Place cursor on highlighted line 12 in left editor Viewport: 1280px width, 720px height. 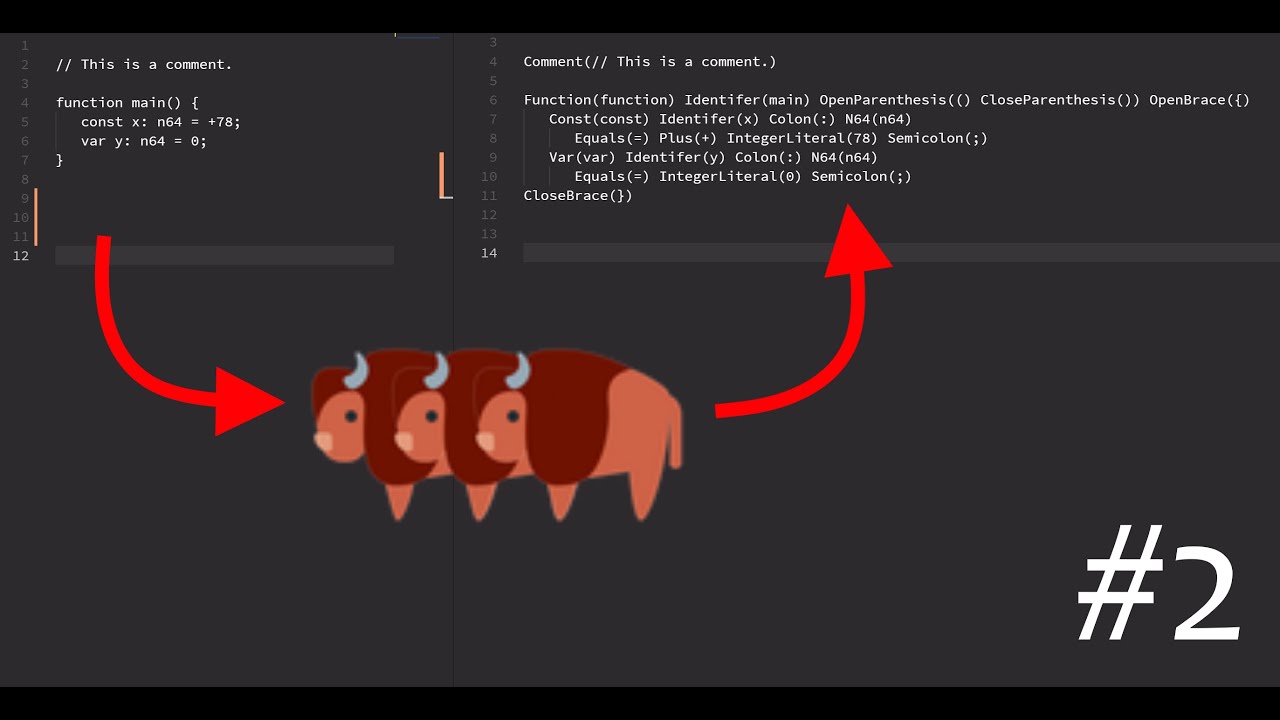click(x=225, y=256)
